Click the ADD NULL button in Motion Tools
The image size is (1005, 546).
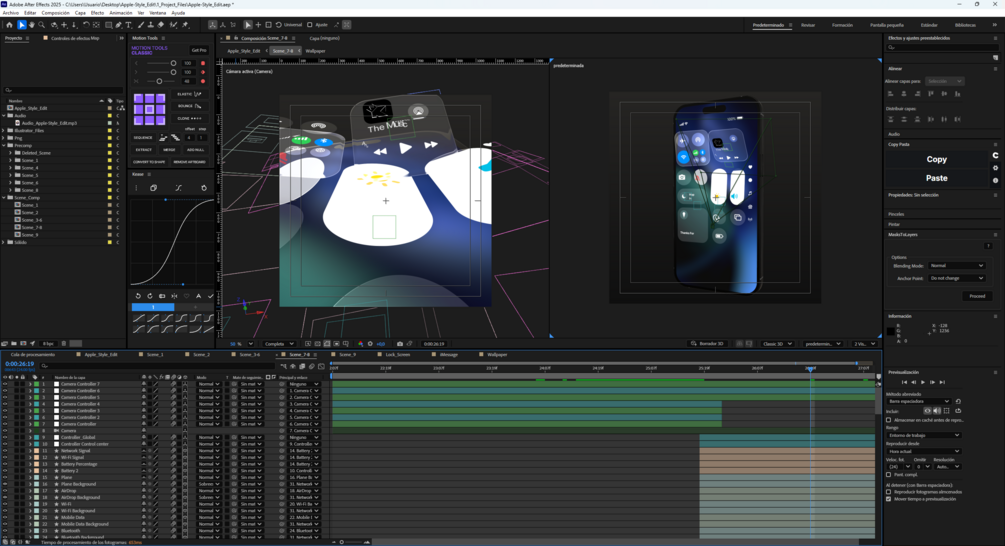coord(195,150)
